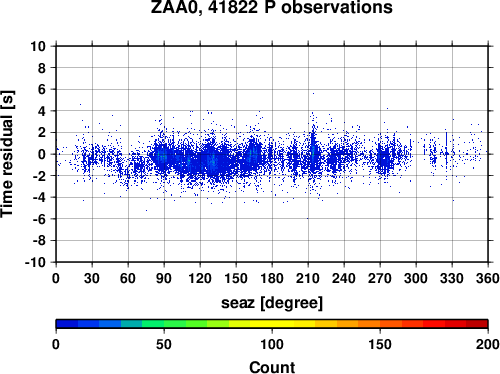Click the dark red end of colorbar
This screenshot has height=374, width=500.
point(477,324)
